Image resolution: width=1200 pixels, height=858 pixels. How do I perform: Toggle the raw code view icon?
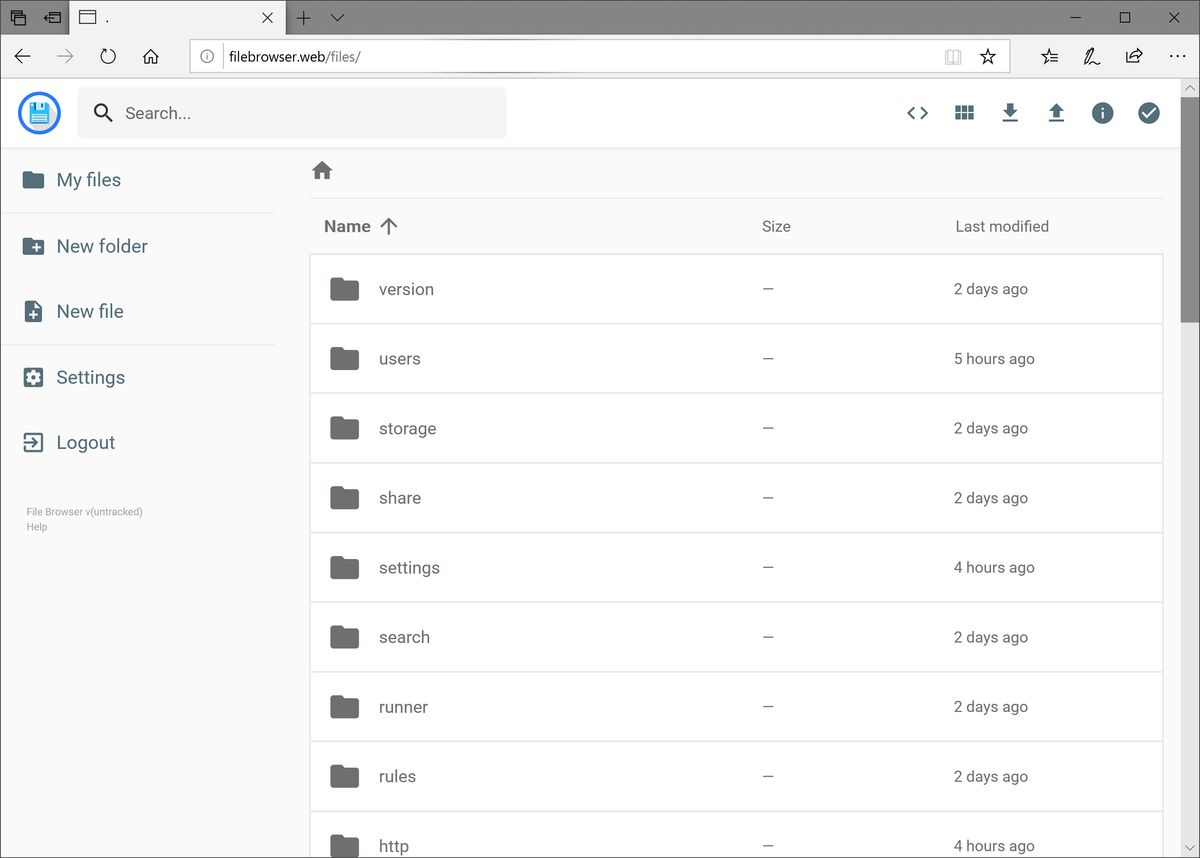click(917, 113)
